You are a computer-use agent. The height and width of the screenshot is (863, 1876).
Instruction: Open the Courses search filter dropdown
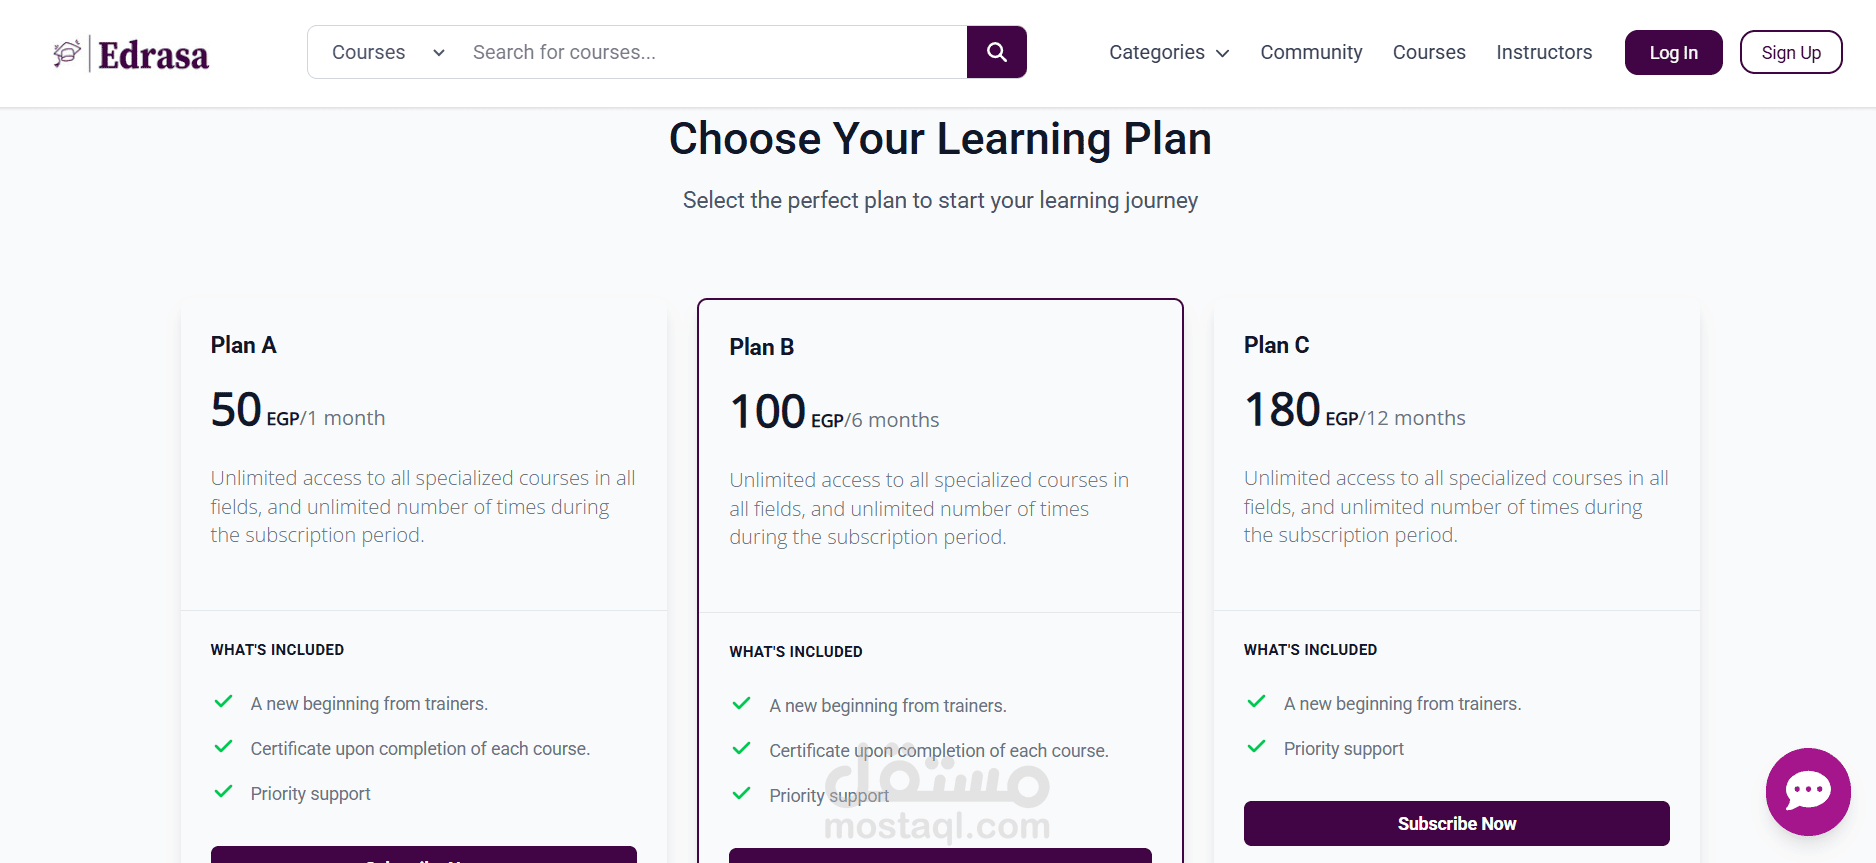pos(388,52)
